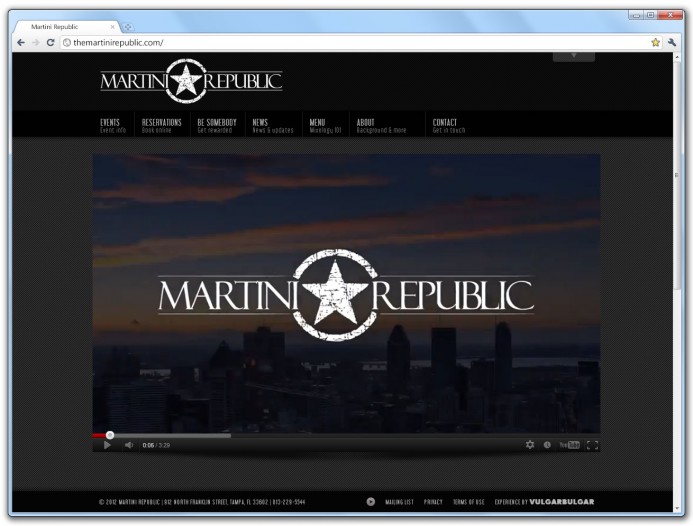Image resolution: width=693 pixels, height=526 pixels.
Task: Open the Menu Mixology 101 item
Action: [x=325, y=126]
